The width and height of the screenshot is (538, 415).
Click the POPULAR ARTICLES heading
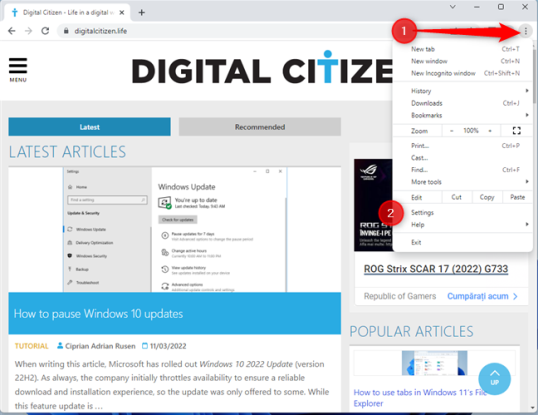(x=411, y=332)
